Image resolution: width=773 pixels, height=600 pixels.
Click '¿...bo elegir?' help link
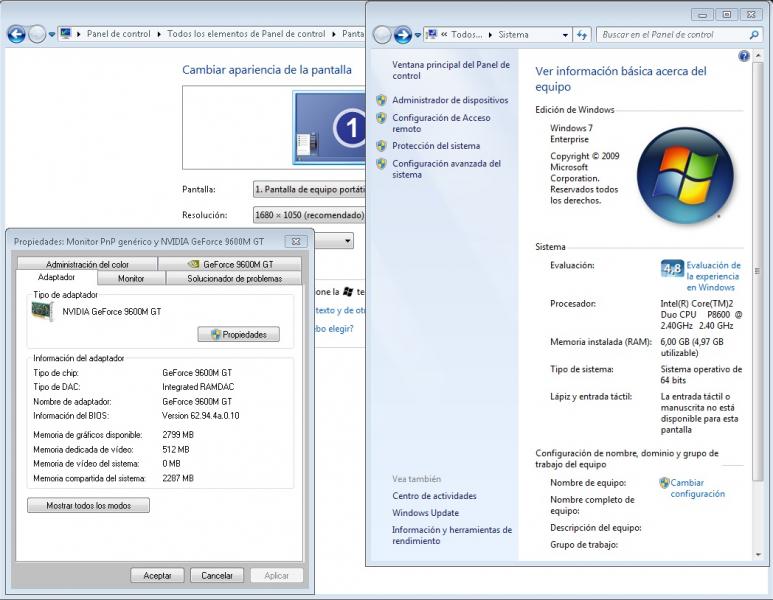[334, 329]
